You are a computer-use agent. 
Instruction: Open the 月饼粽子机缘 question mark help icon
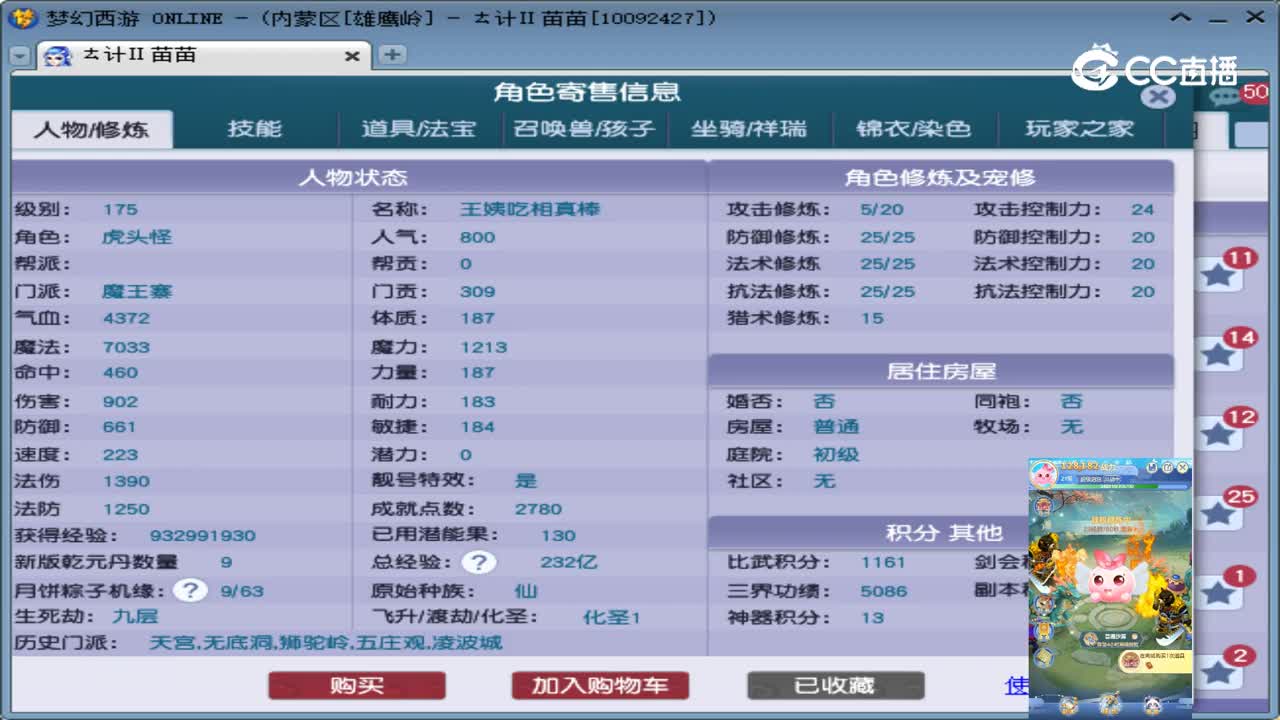click(x=190, y=589)
